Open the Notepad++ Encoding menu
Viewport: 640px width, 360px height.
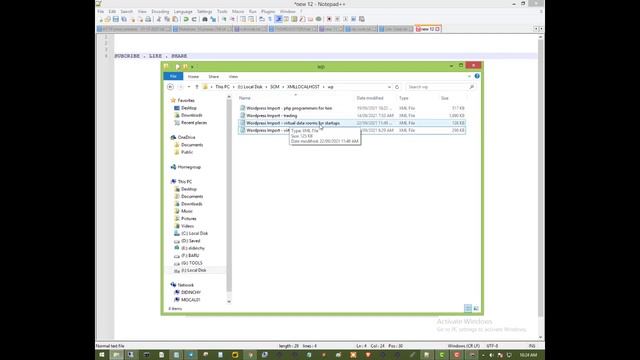(x=160, y=11)
